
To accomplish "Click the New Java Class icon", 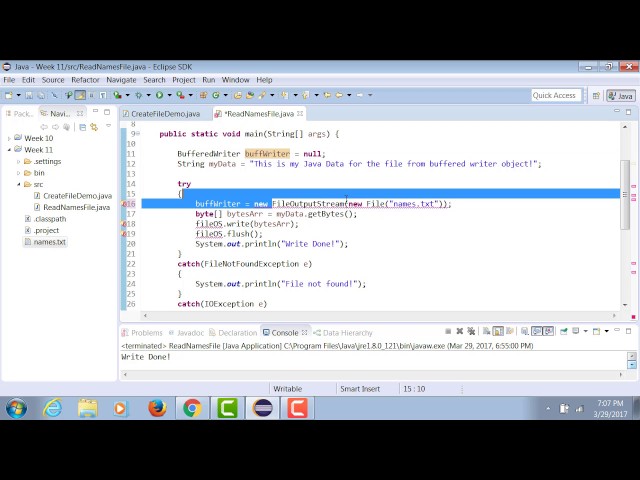I will click(x=216, y=95).
